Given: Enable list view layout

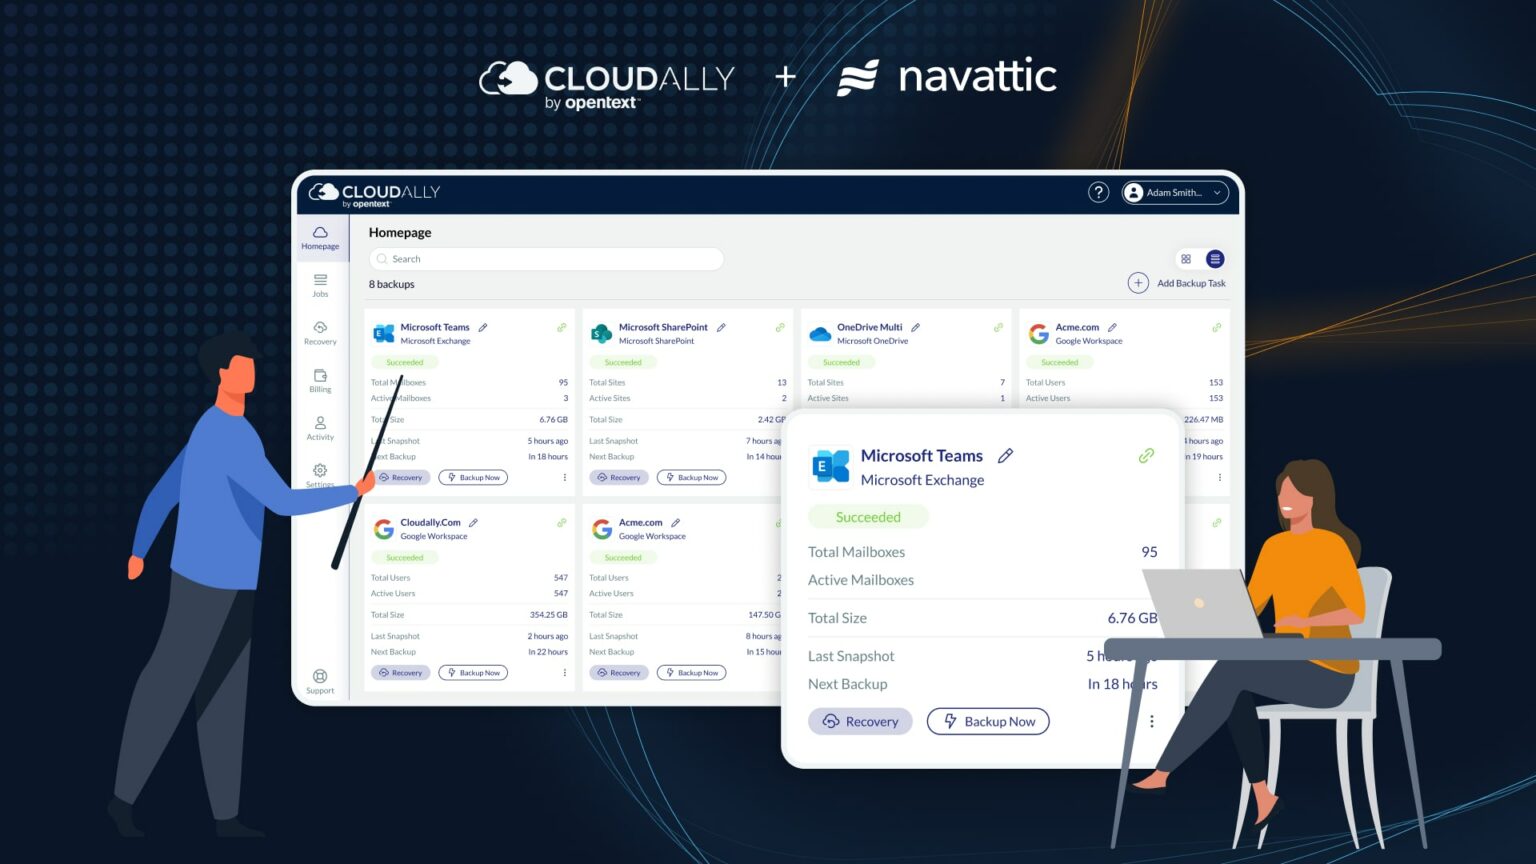Looking at the screenshot, I should (1215, 258).
